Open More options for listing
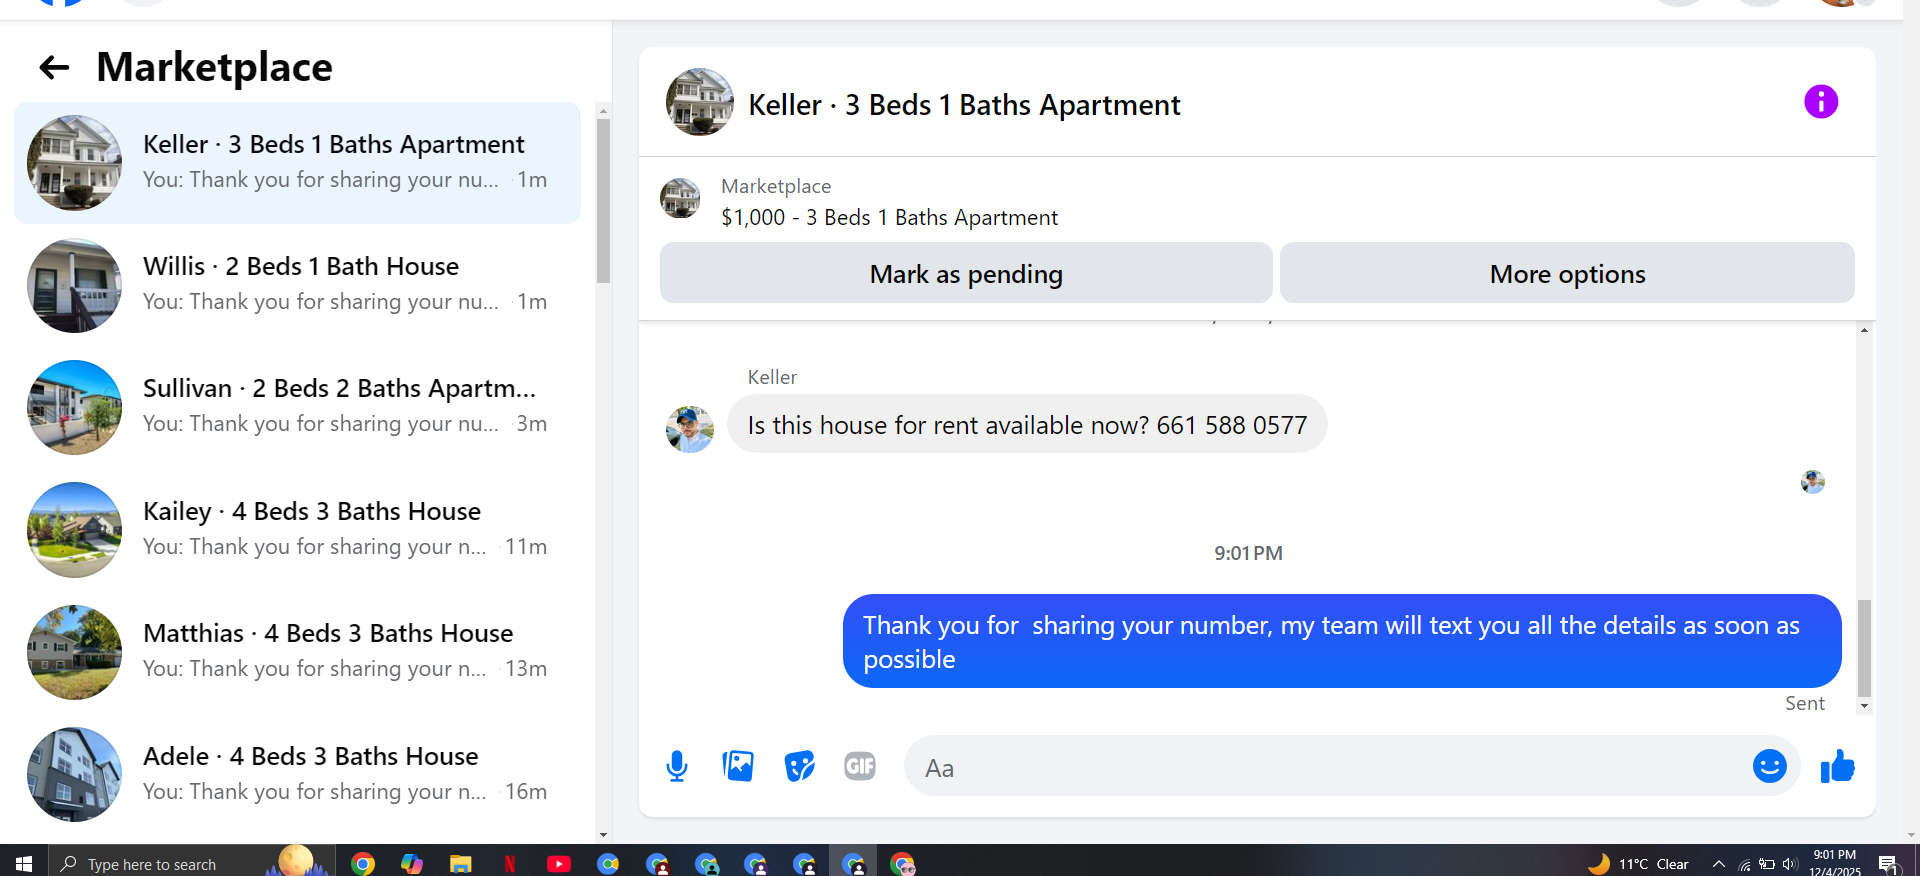Screen dimensions: 1920x876 click(x=1567, y=273)
